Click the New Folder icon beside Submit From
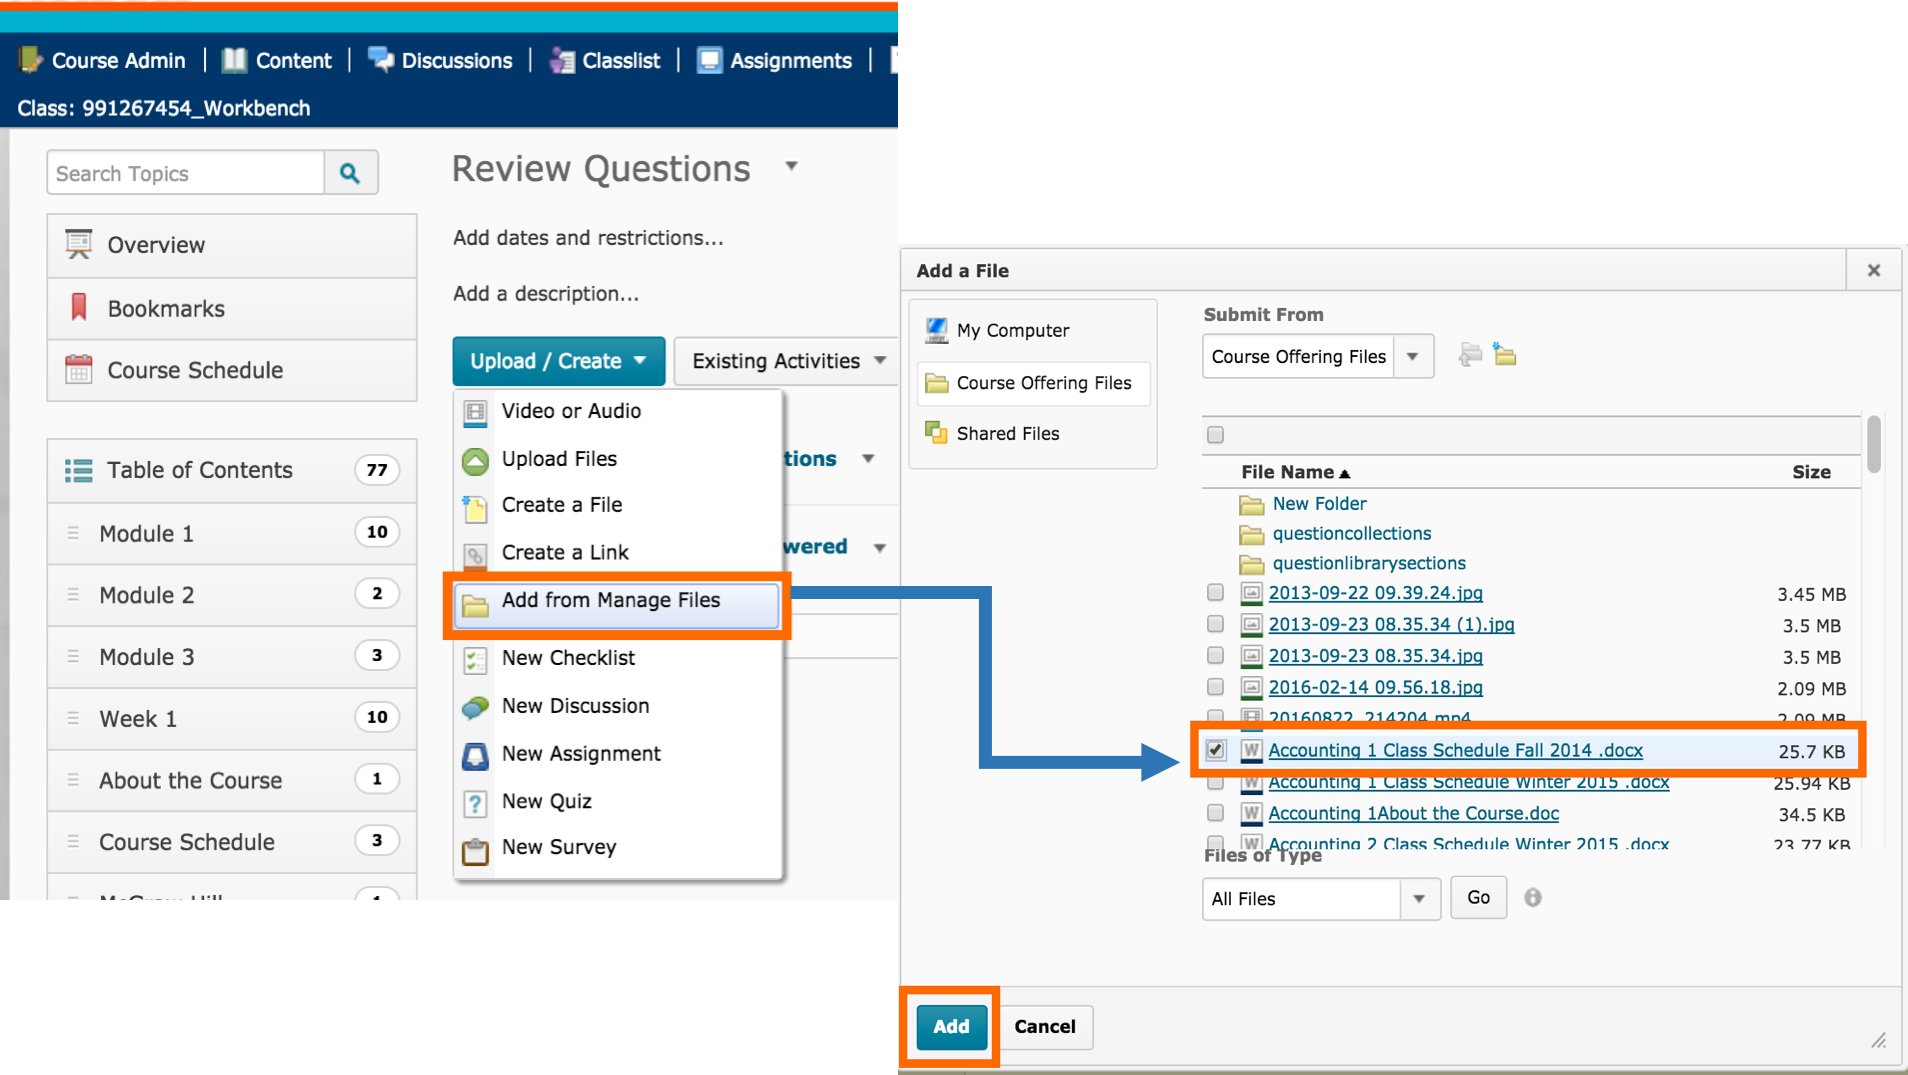 click(1505, 354)
